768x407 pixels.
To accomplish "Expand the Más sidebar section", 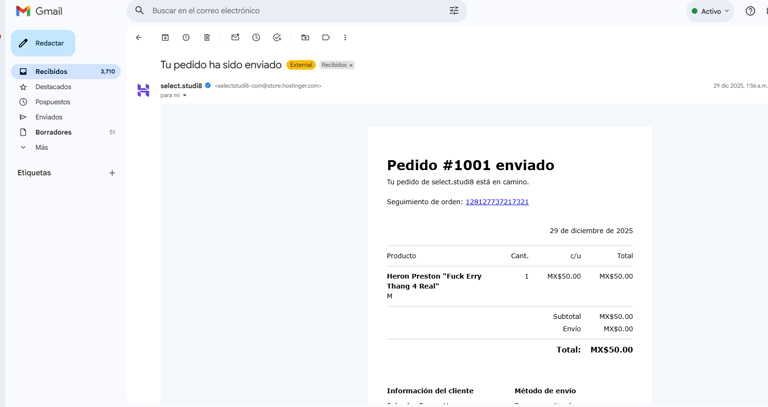I will [x=41, y=147].
